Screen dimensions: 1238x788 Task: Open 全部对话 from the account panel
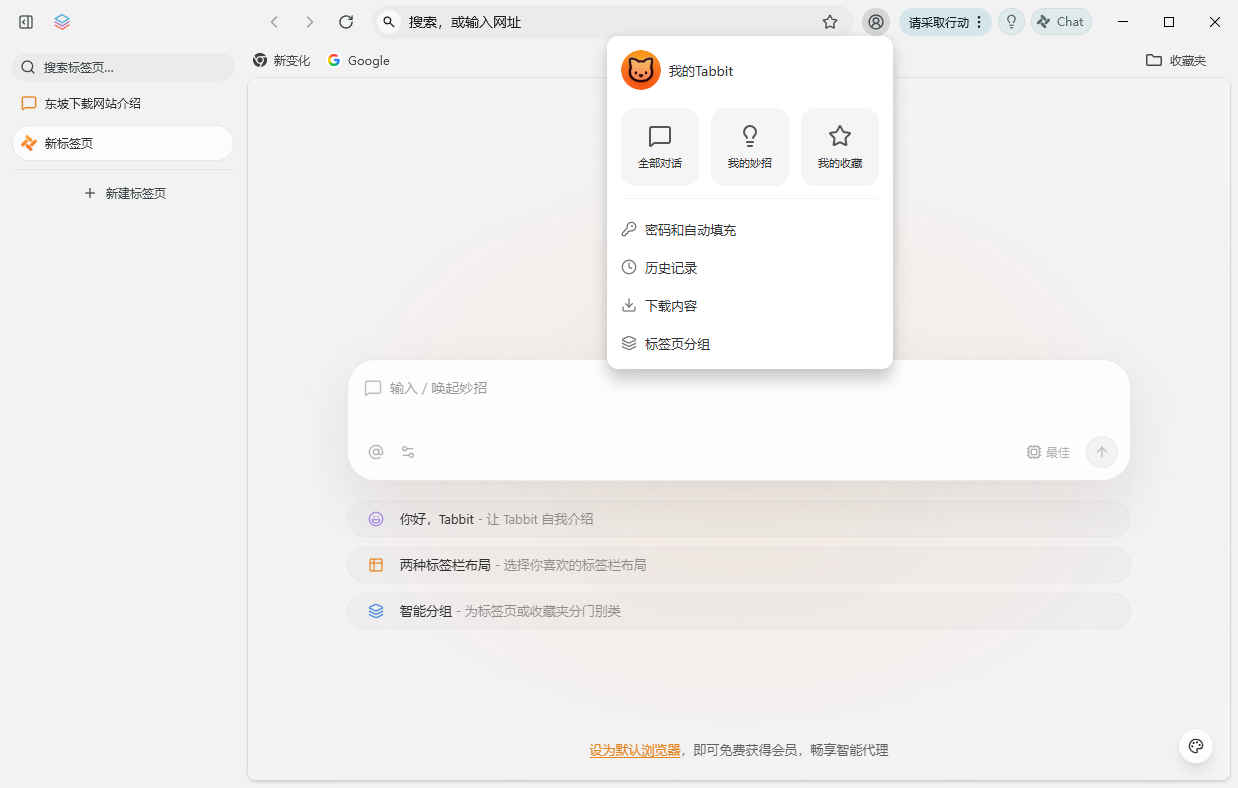click(x=659, y=146)
